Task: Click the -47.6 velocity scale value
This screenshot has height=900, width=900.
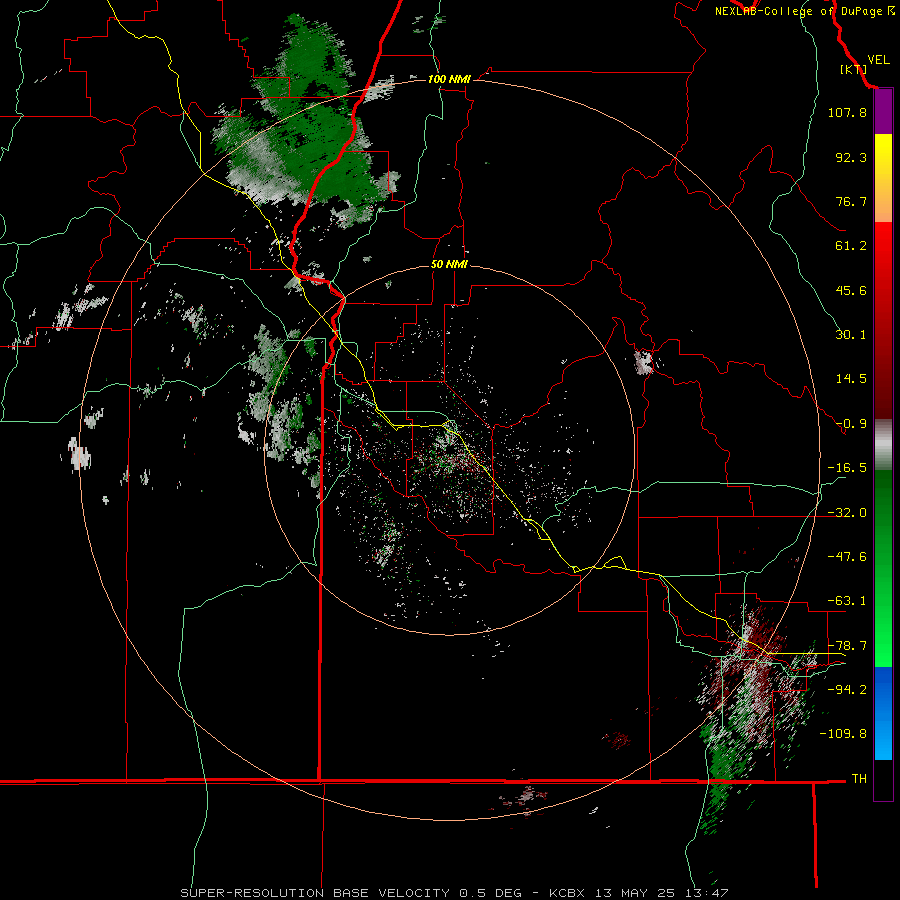Action: click(x=847, y=557)
